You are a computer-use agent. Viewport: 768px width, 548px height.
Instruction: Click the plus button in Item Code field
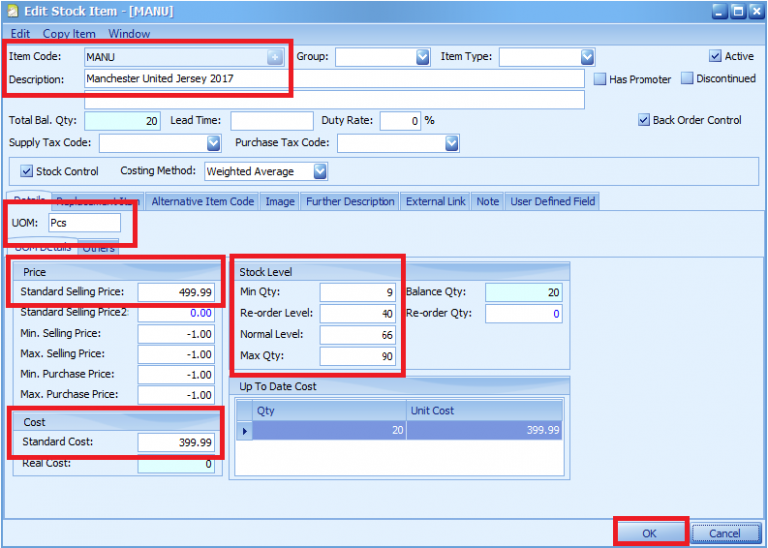(x=275, y=57)
